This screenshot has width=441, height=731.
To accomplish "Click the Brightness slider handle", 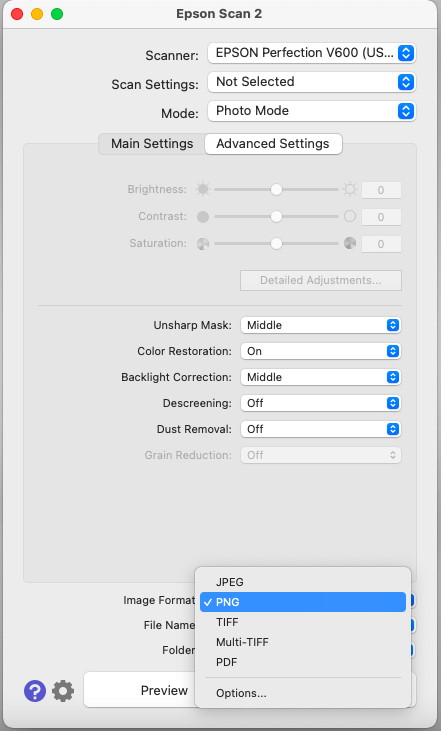I will click(x=276, y=189).
